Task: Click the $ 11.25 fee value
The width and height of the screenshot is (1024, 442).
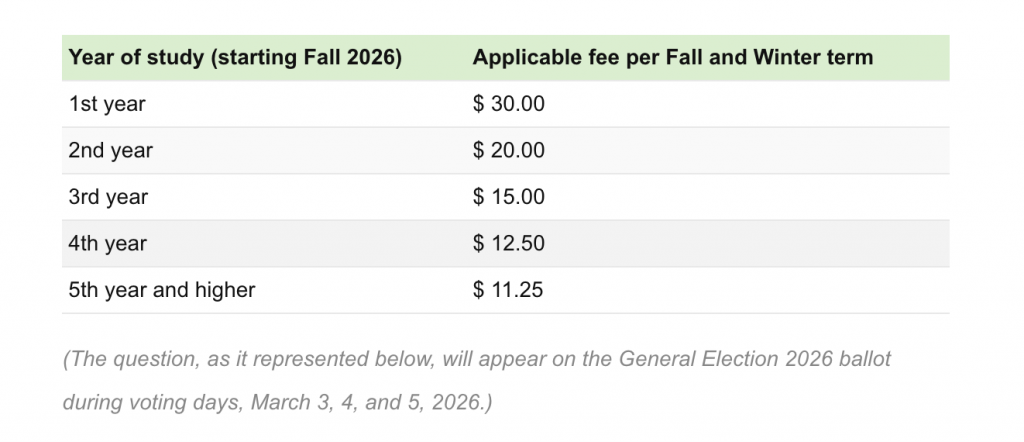Action: (x=509, y=290)
